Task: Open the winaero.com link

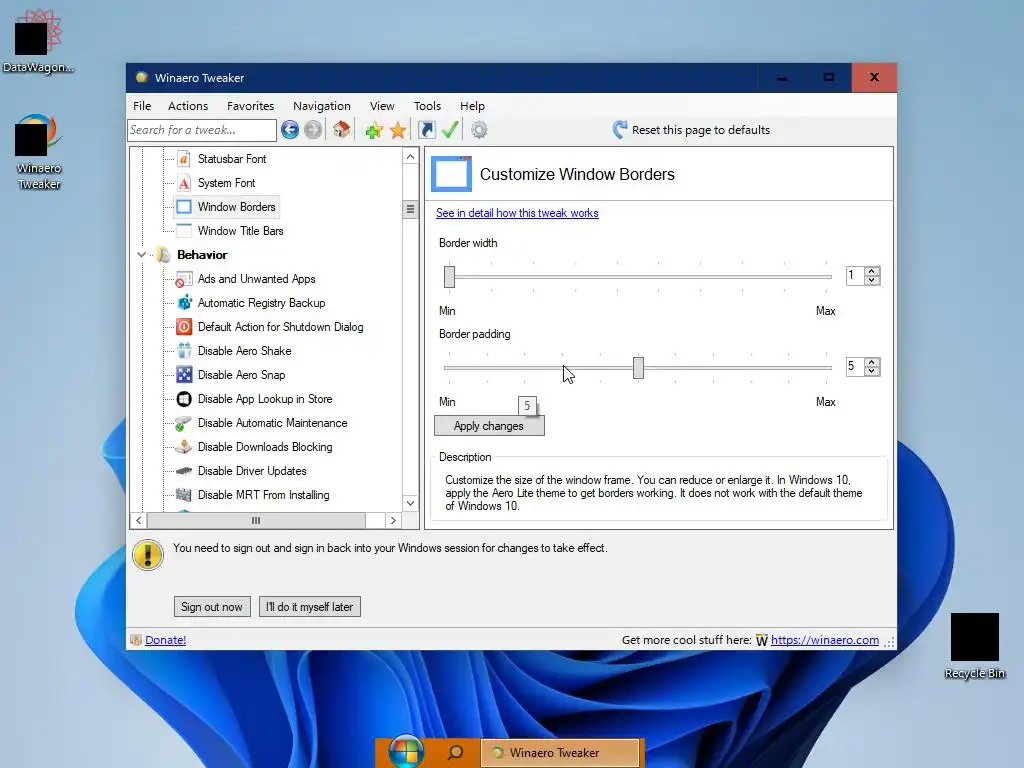Action: [x=825, y=640]
